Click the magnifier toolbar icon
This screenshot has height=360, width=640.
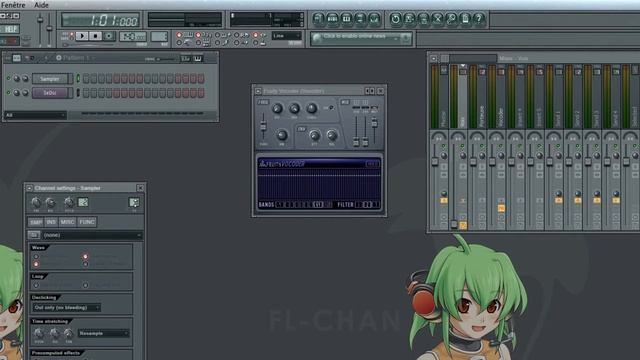coord(451,19)
